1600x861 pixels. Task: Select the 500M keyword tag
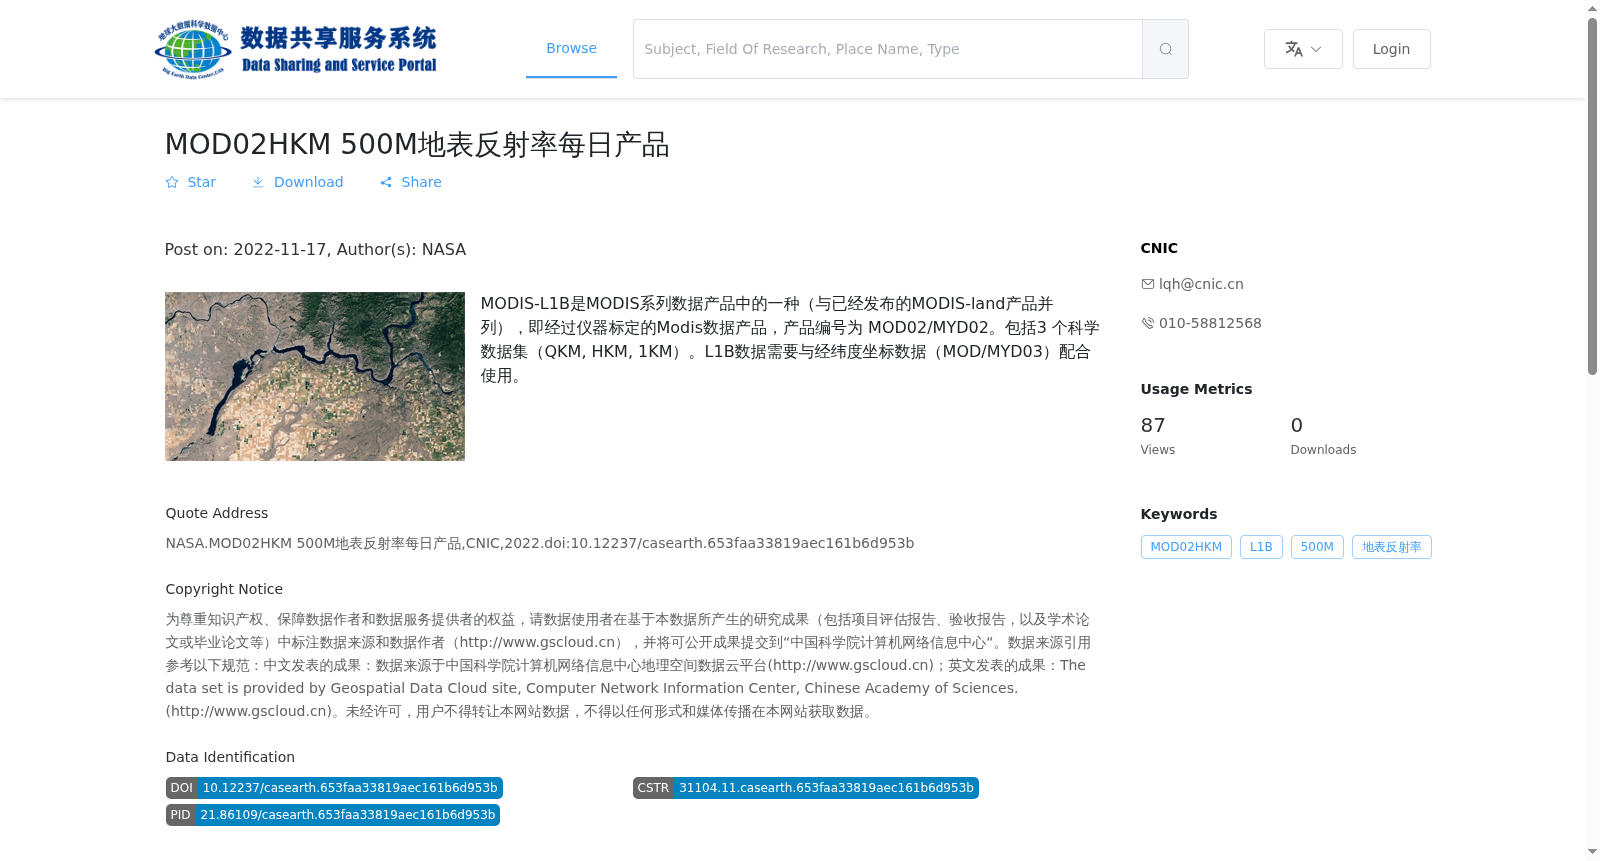[x=1317, y=547]
